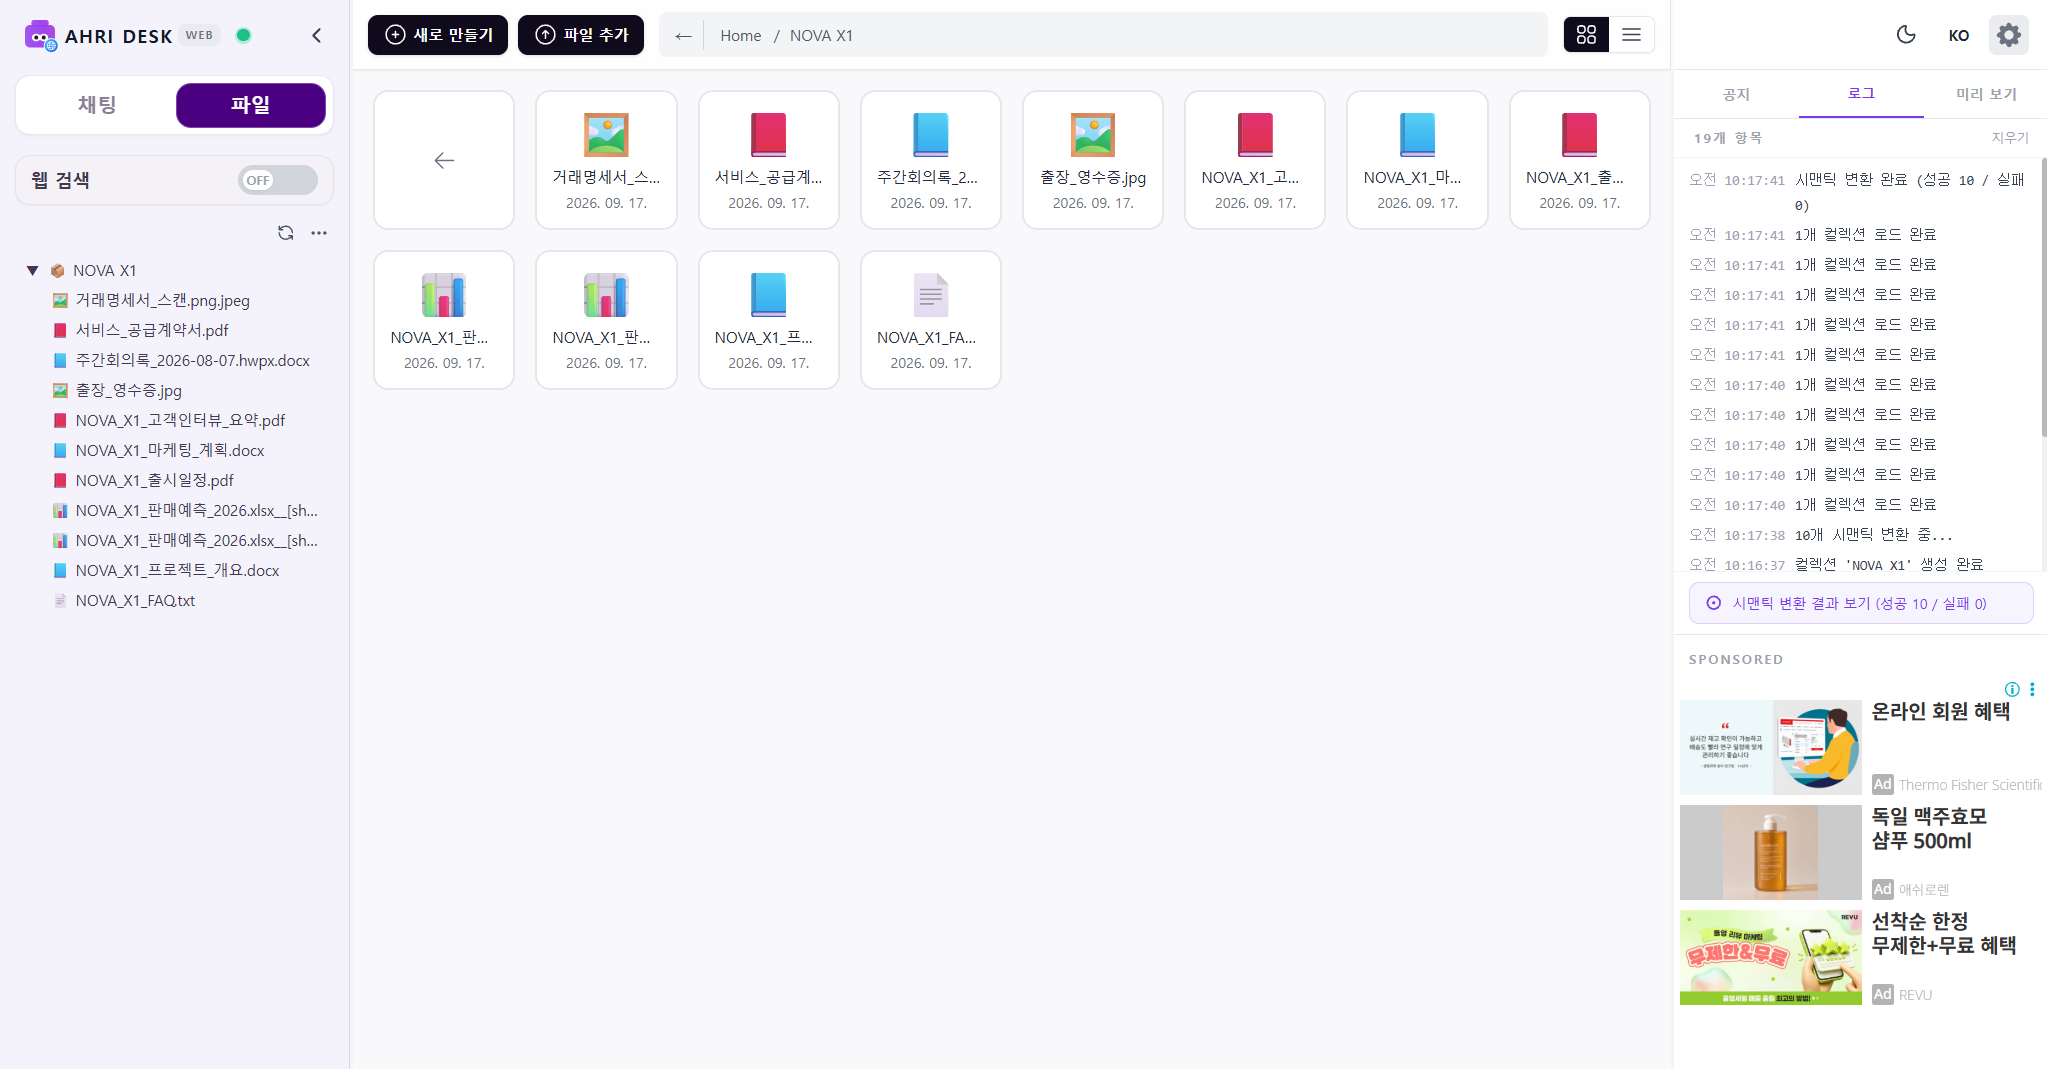Viewport: 2047px width, 1069px height.
Task: Select the 로그 tab
Action: (x=1861, y=93)
